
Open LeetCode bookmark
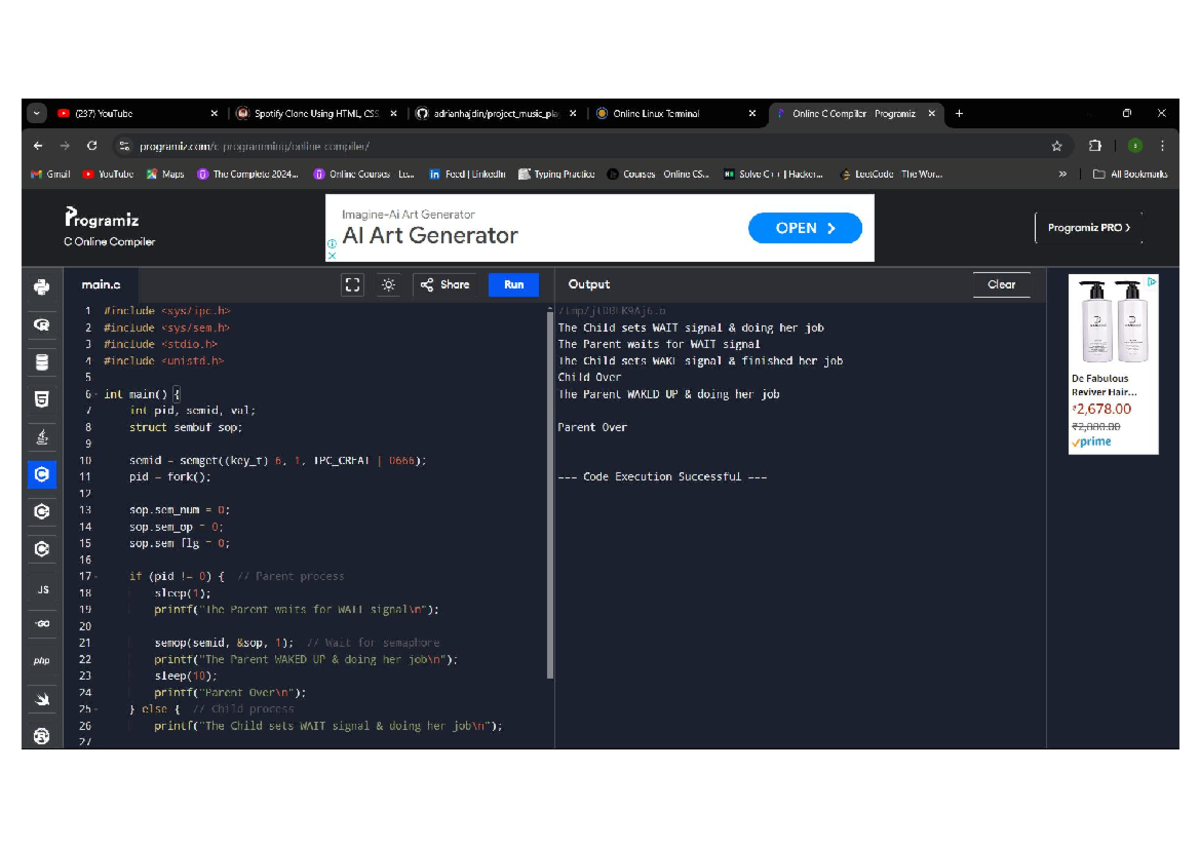tap(891, 174)
